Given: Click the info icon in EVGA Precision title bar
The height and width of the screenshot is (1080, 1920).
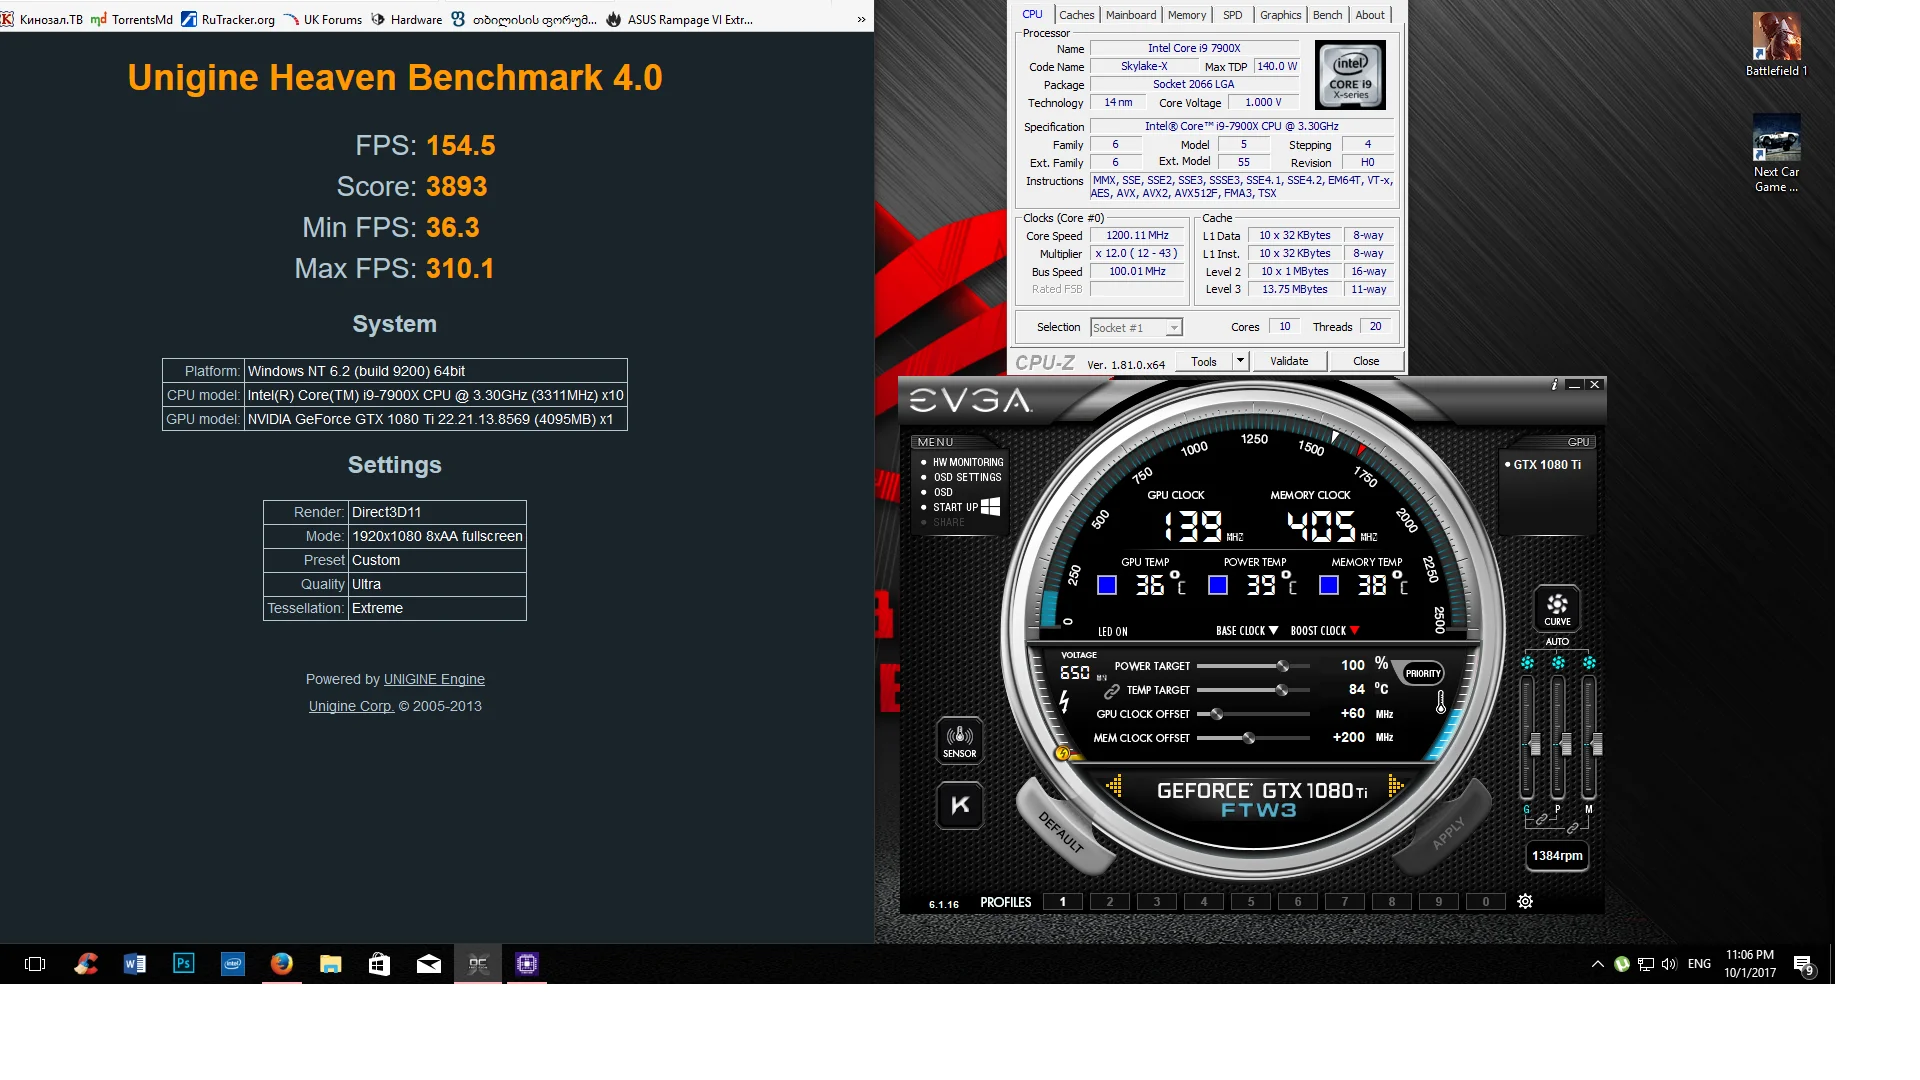Looking at the screenshot, I should point(1554,385).
